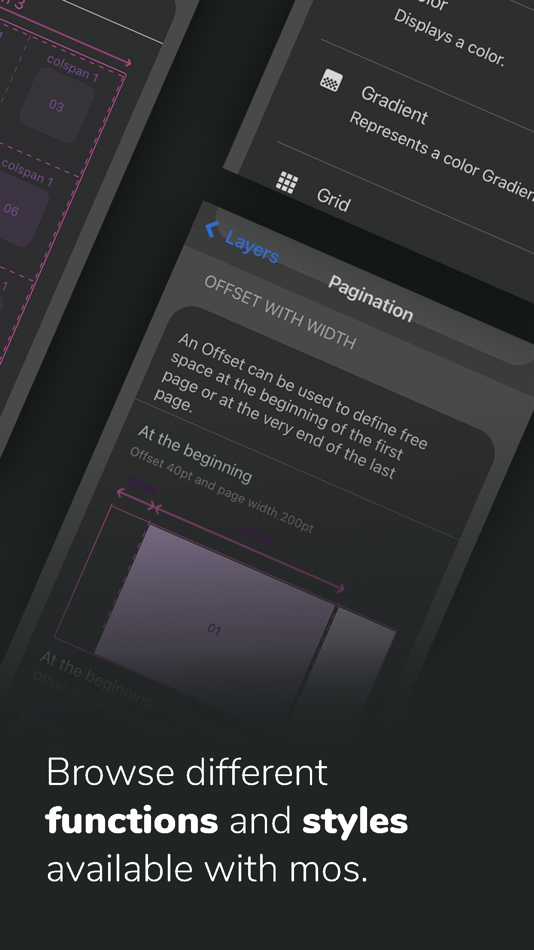Tap 'Offset 40pt and page width 200pt' subtitle
Screen dimensions: 534x950
pyautogui.click(x=221, y=491)
